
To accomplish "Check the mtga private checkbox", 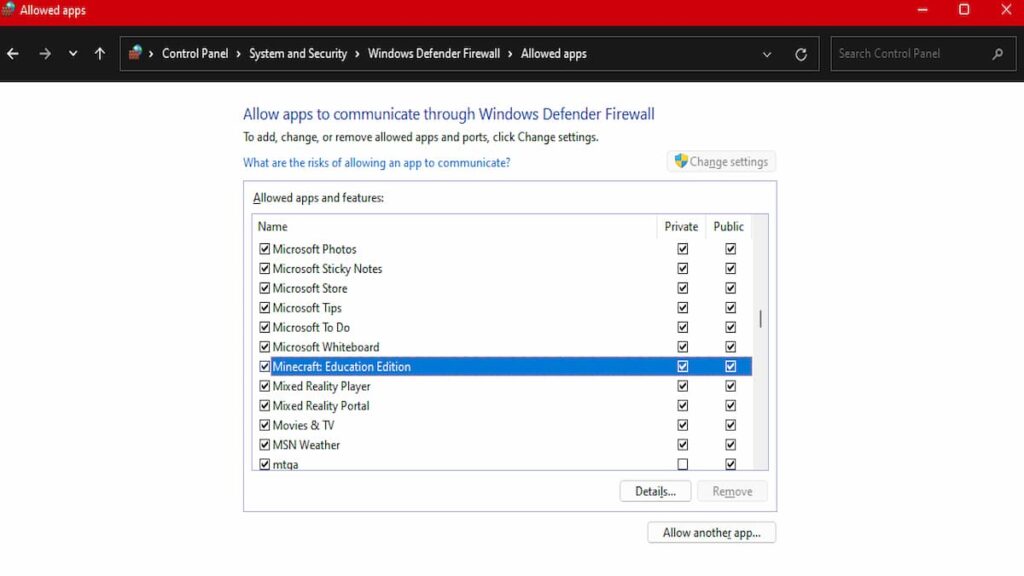I will 682,464.
